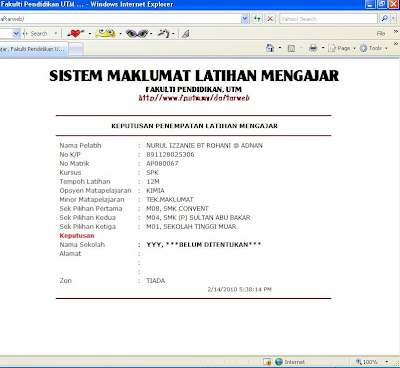Open the zoom level dropdown arrow

(387, 362)
